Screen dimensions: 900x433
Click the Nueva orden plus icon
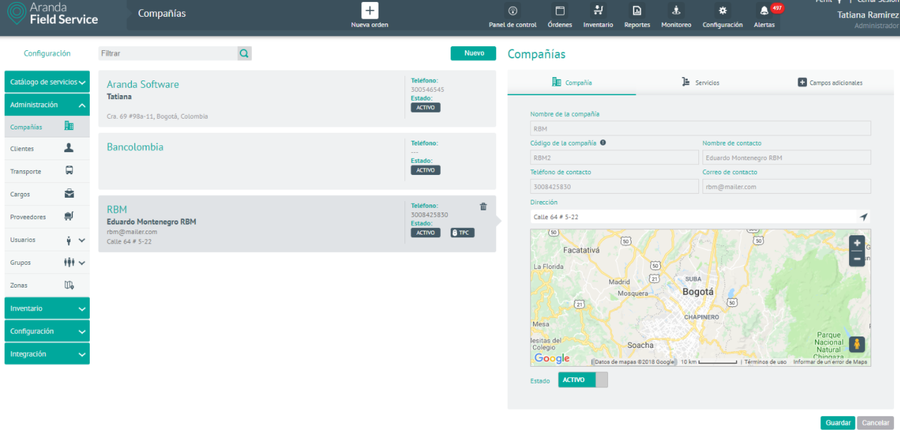(370, 11)
